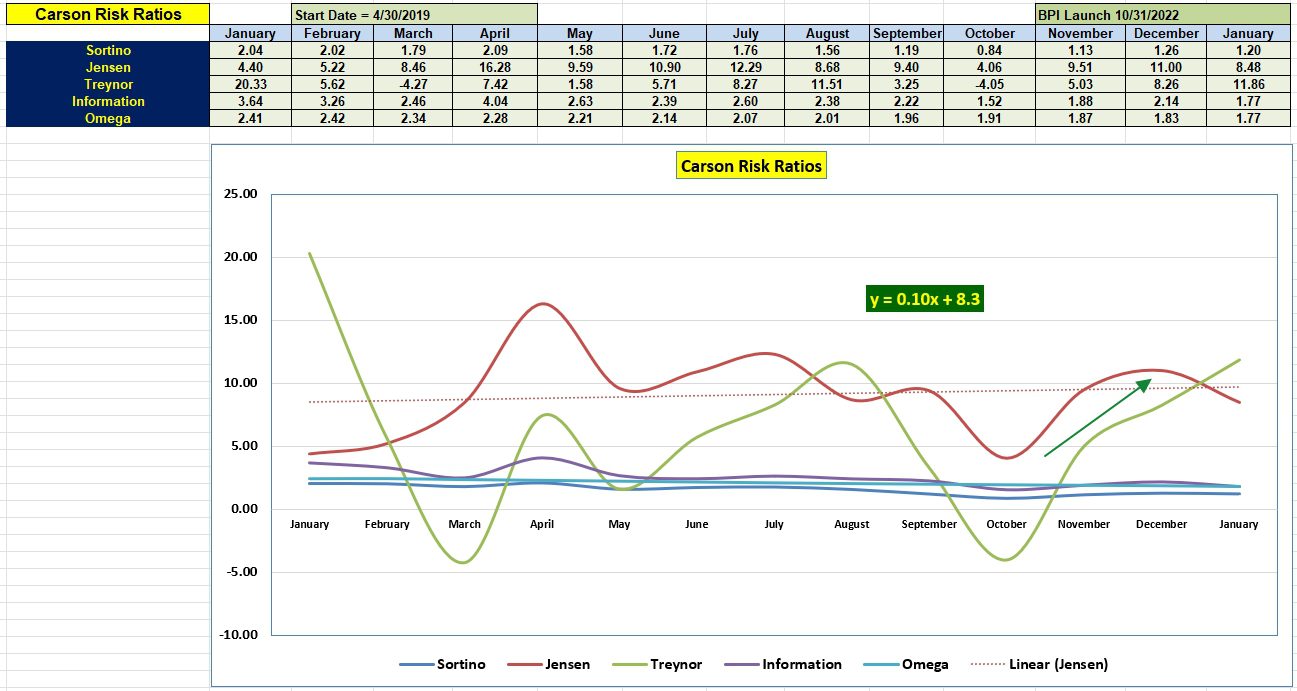The image size is (1297, 691).
Task: Click the -10.00 label on the chart's vertical axis
Action: coord(237,634)
